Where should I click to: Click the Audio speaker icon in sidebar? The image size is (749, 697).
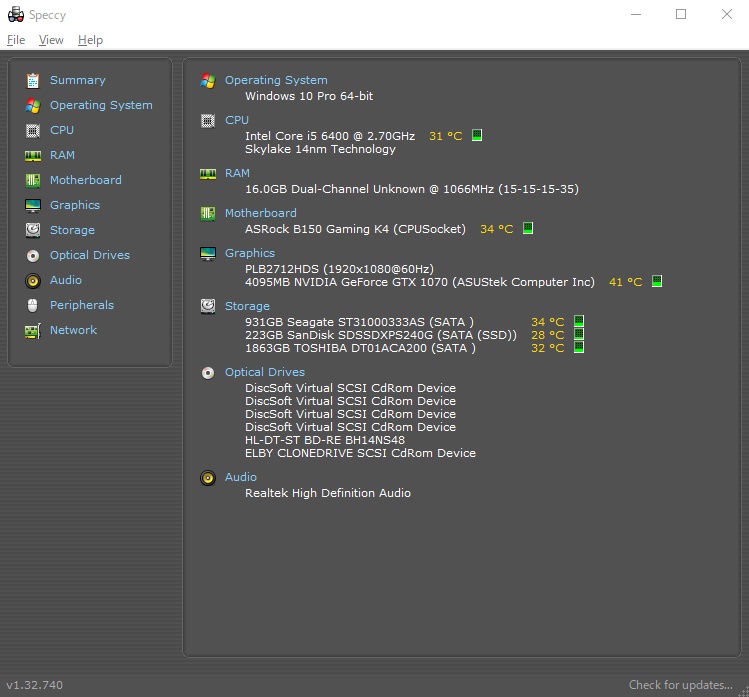pyautogui.click(x=33, y=280)
